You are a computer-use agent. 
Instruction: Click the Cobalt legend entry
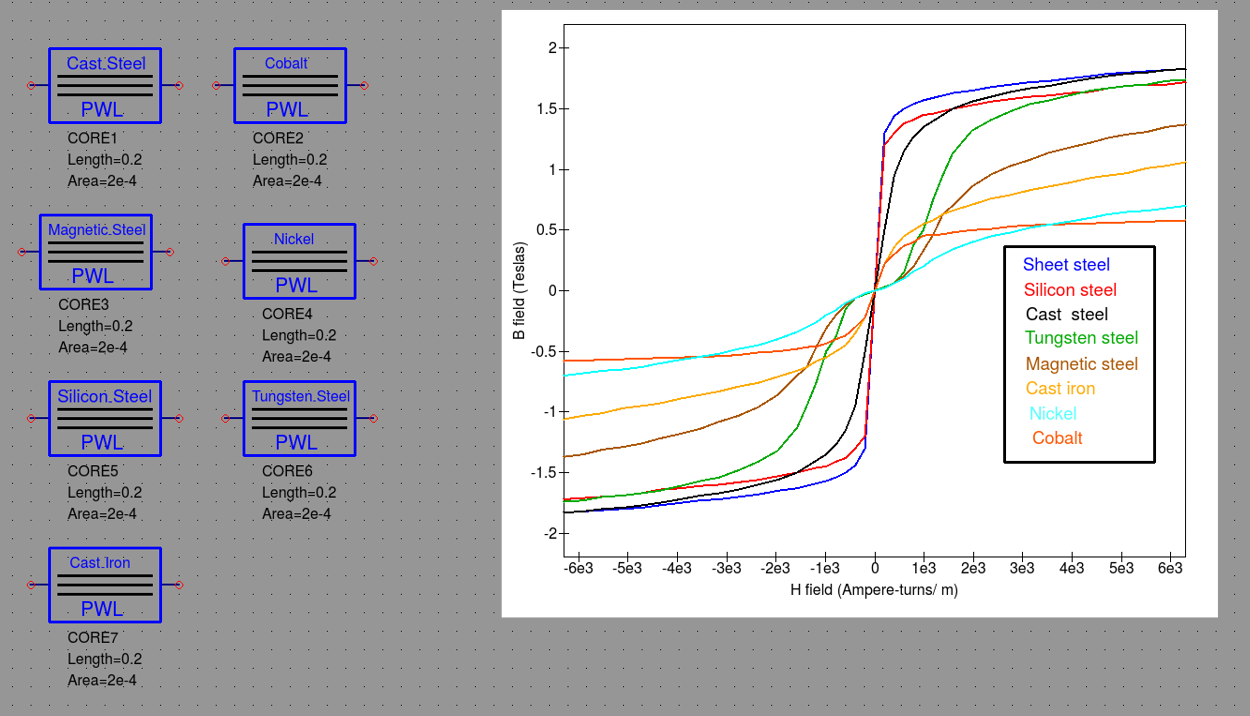(x=1057, y=438)
